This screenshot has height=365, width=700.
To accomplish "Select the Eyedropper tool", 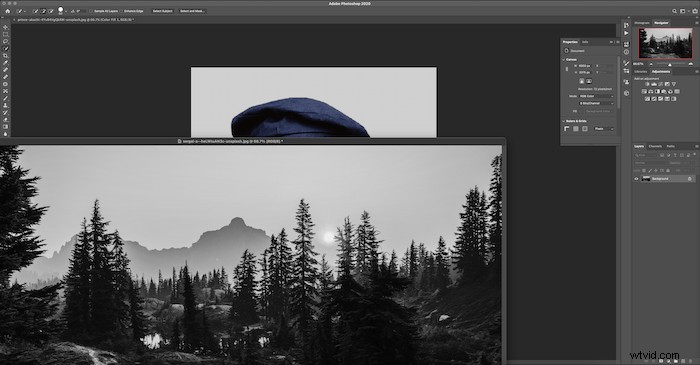I will [5, 63].
